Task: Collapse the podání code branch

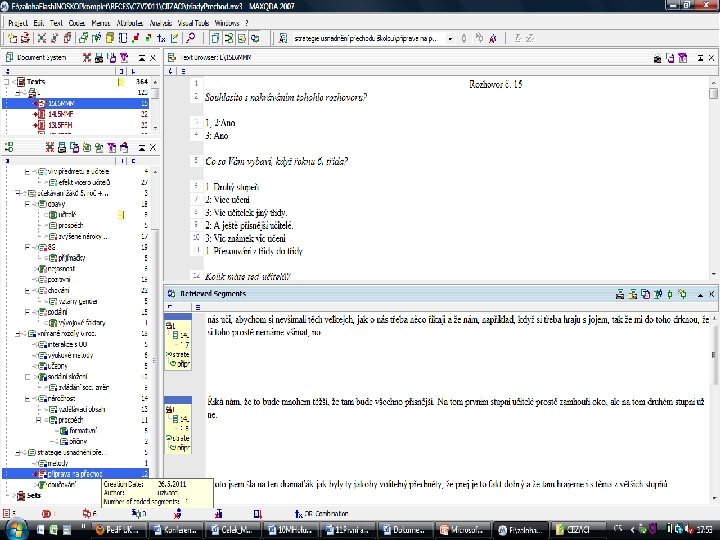Action: pyautogui.click(x=27, y=312)
